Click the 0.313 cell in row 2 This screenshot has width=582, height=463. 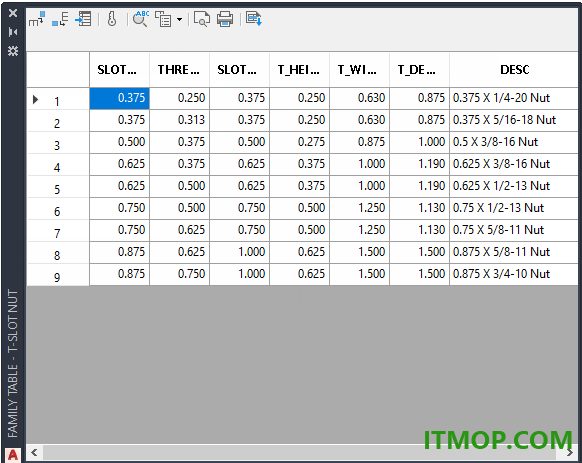pyautogui.click(x=180, y=120)
